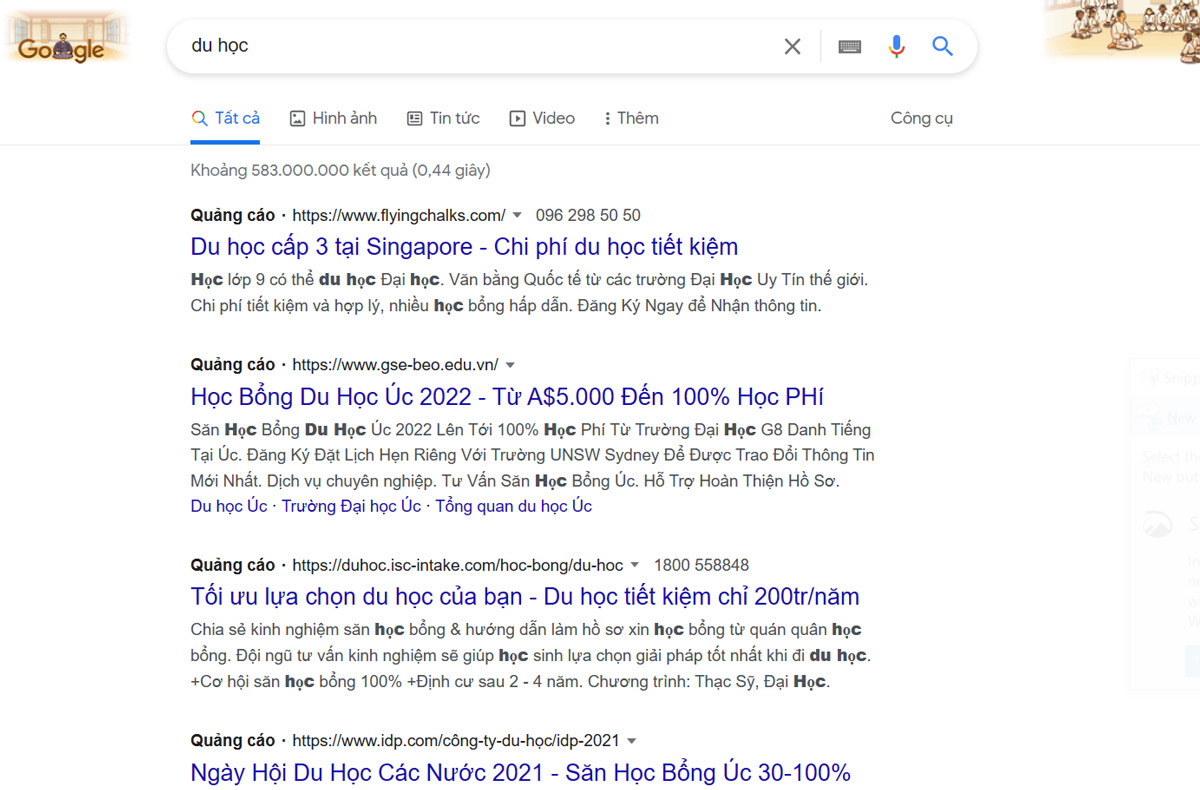Open dropdown arrow beside idp.com URL

click(631, 742)
